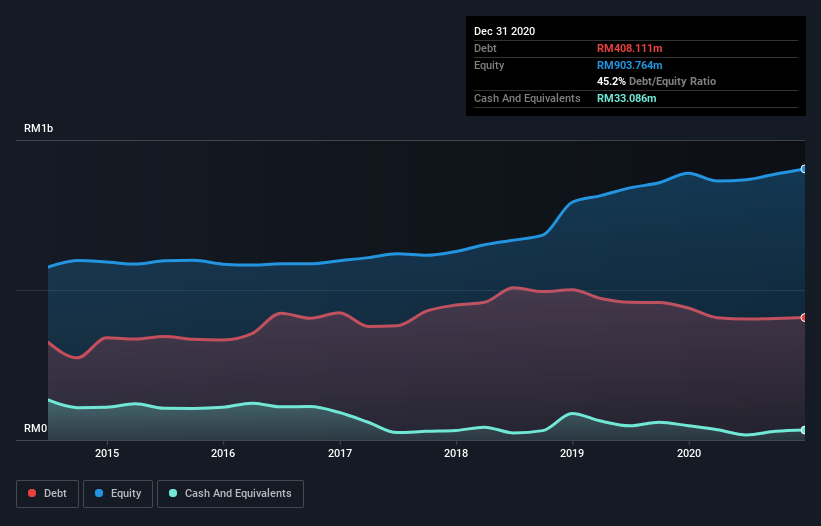The image size is (821, 526).
Task: Click the RM33.086m cash value
Action: [626, 98]
